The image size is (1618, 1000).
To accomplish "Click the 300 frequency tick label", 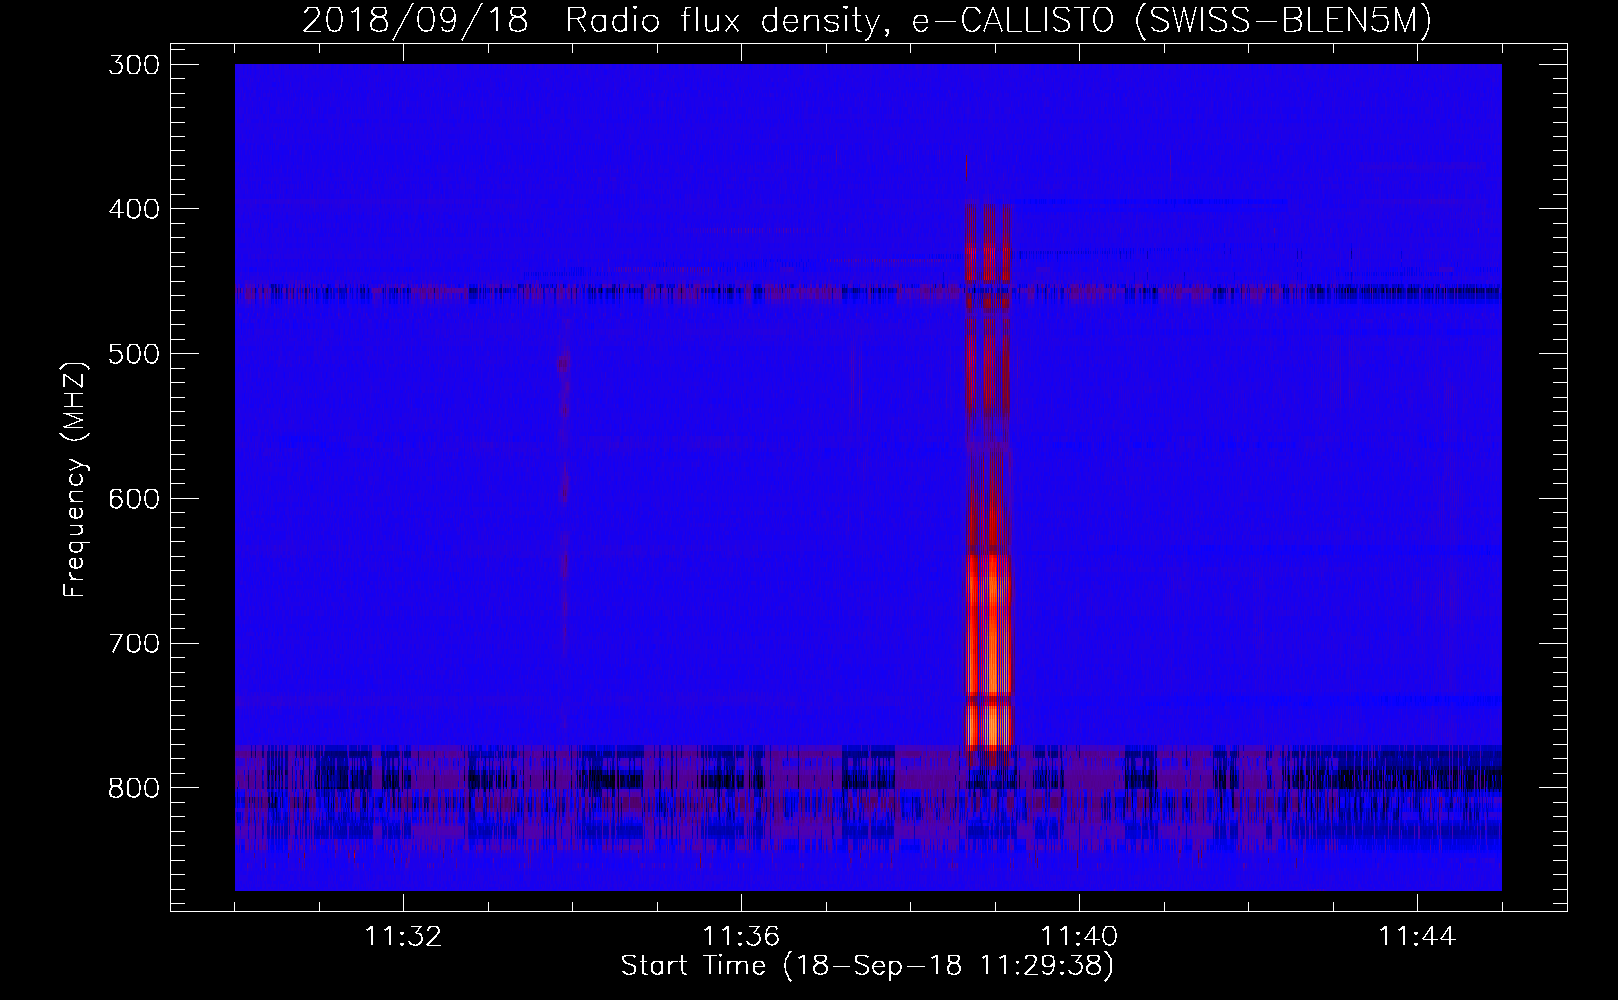I will tap(132, 64).
